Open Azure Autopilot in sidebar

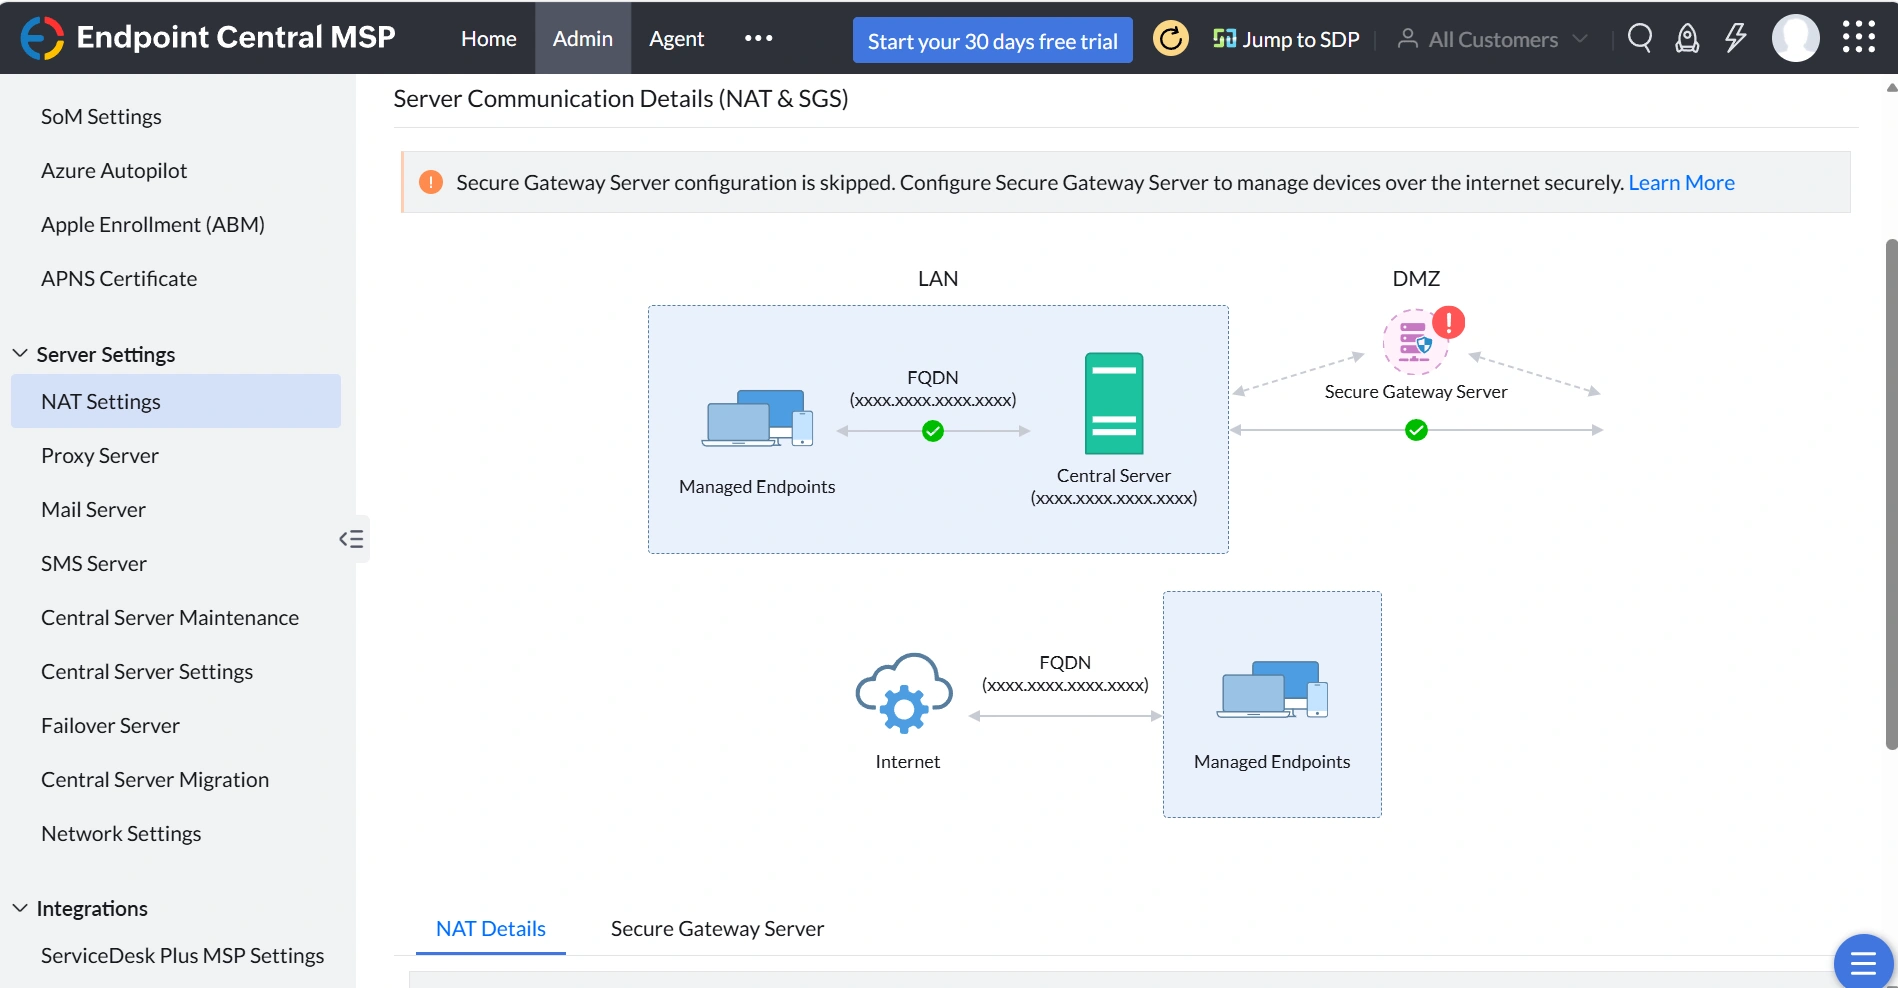(x=114, y=171)
